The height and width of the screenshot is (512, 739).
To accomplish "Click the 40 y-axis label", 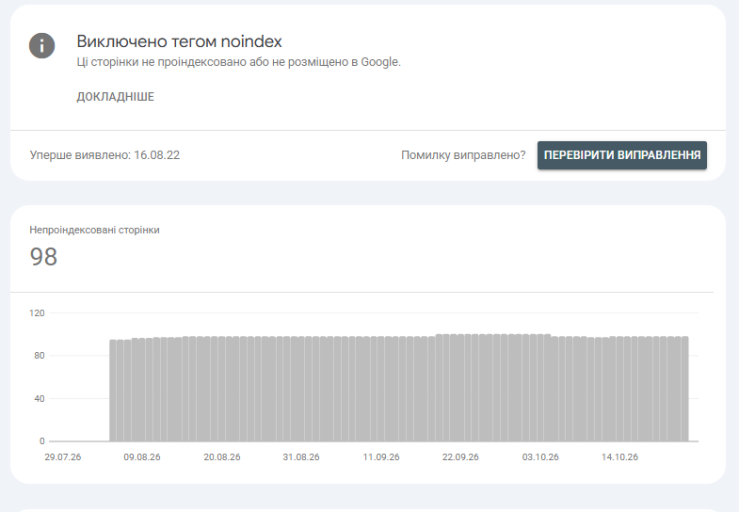I will tap(39, 398).
